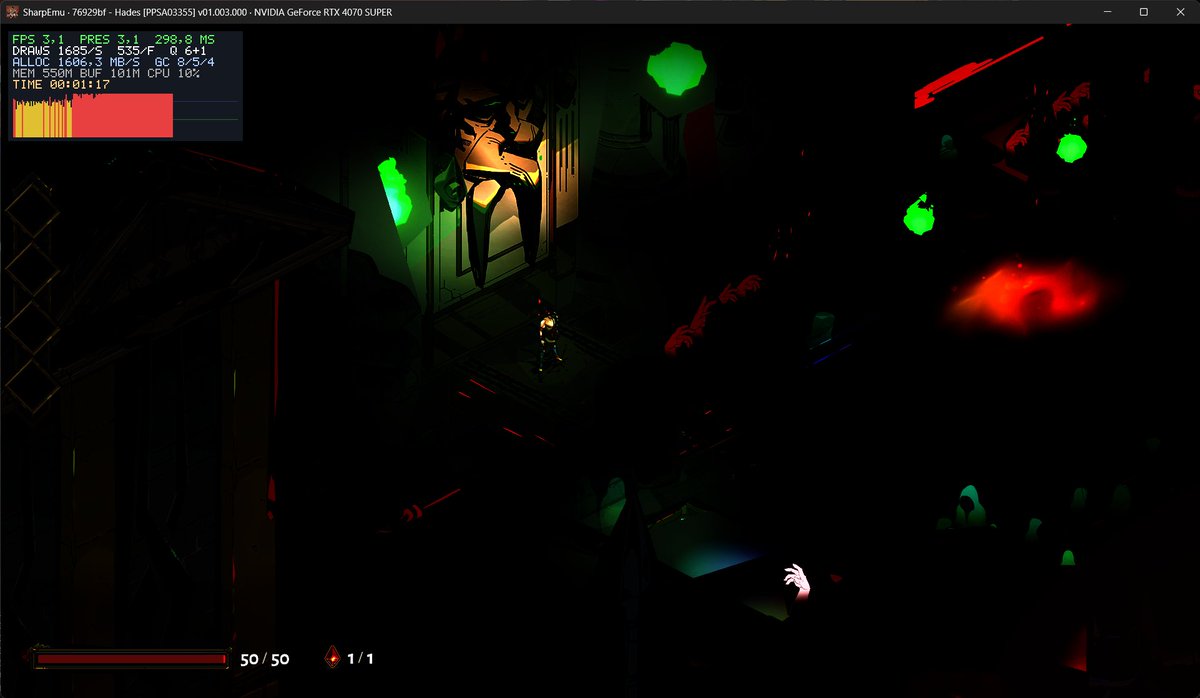The image size is (1200, 698).
Task: Click the "50 / 50" health value
Action: click(x=265, y=659)
